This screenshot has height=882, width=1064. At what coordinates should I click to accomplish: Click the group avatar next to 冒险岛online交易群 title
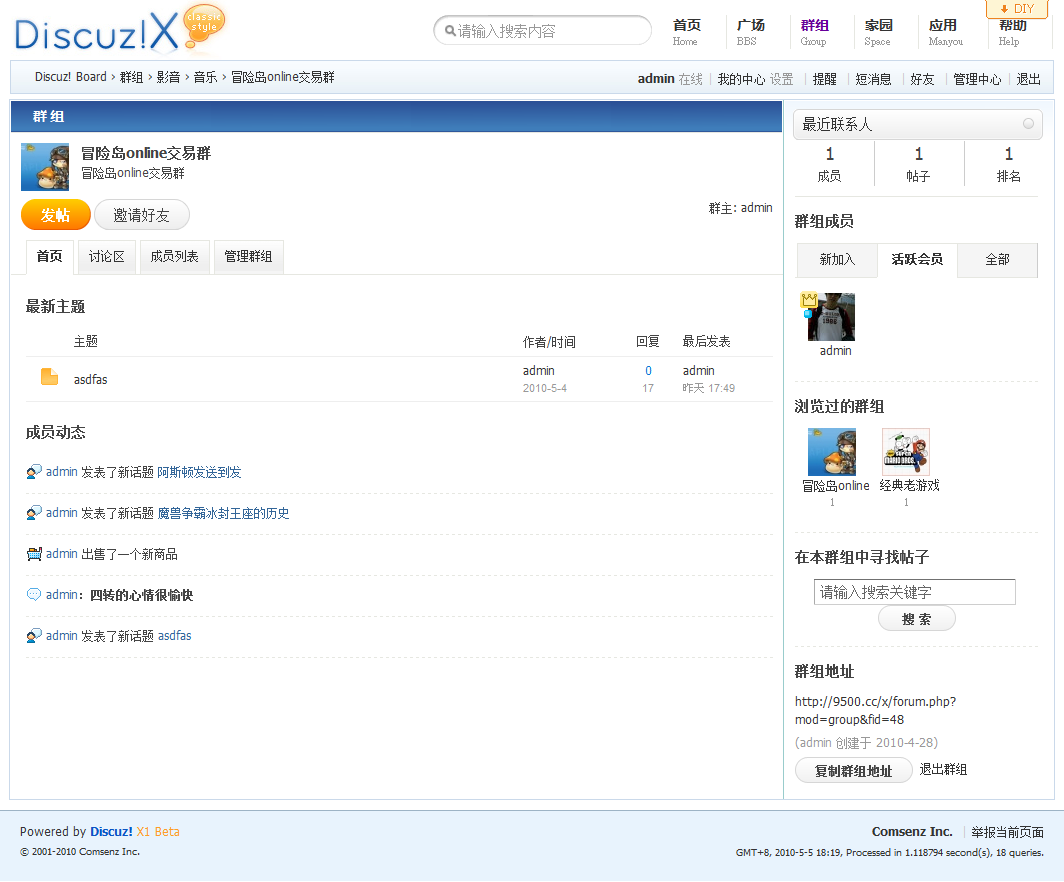click(45, 167)
